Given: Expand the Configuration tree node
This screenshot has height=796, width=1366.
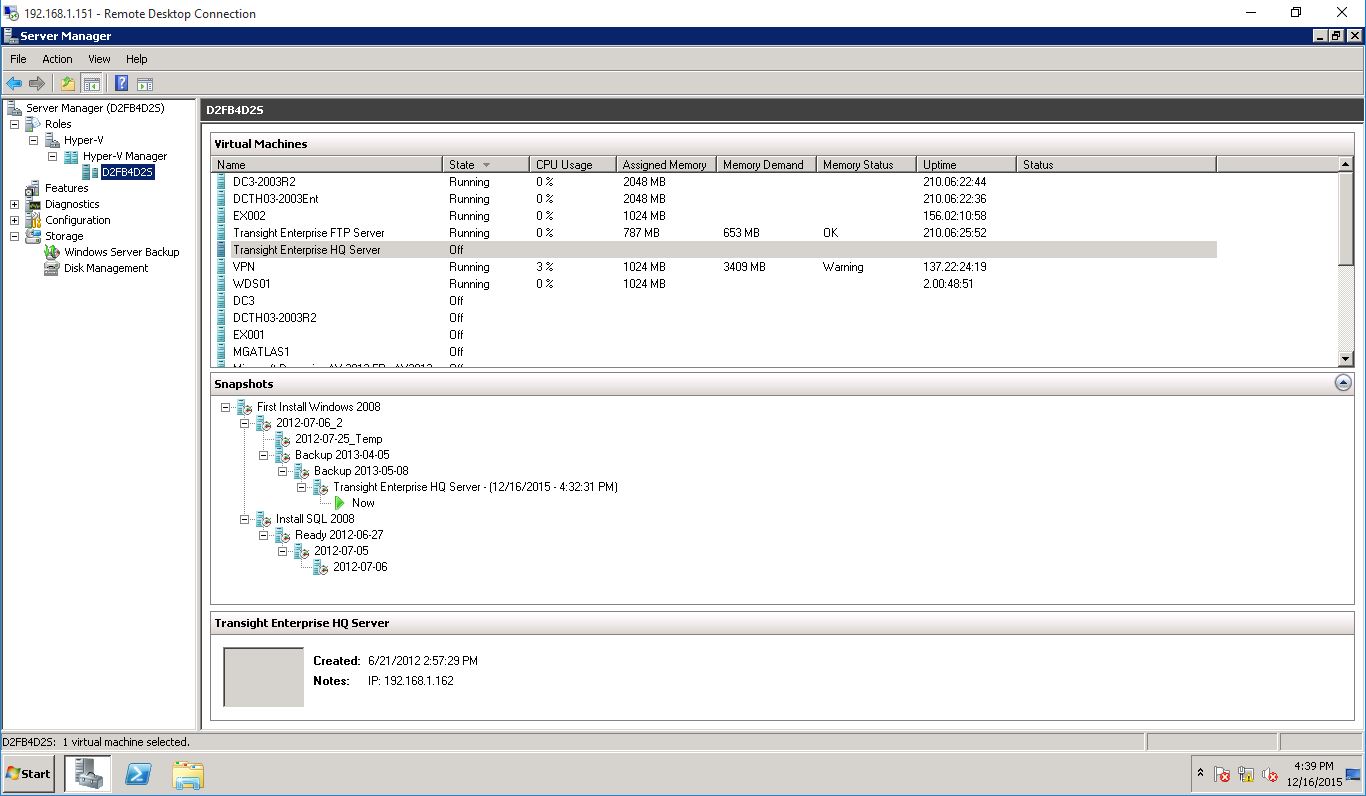Looking at the screenshot, I should [15, 220].
